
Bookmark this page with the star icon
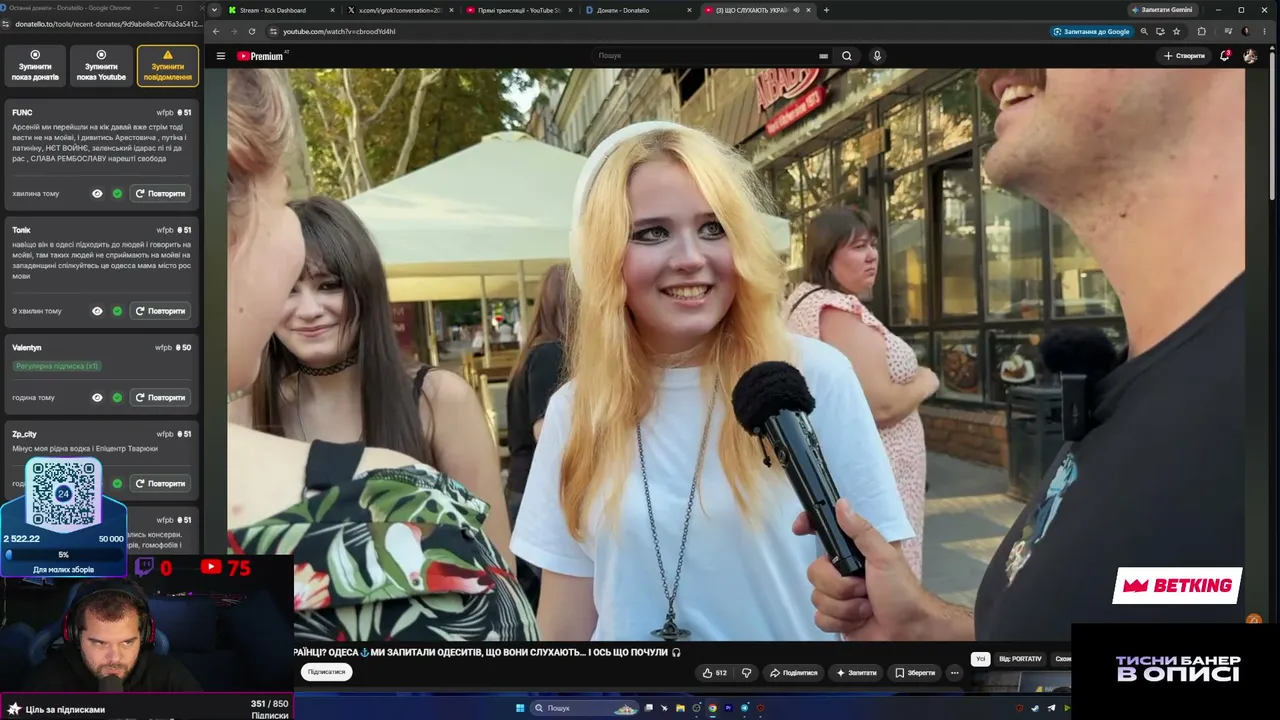point(1176,31)
